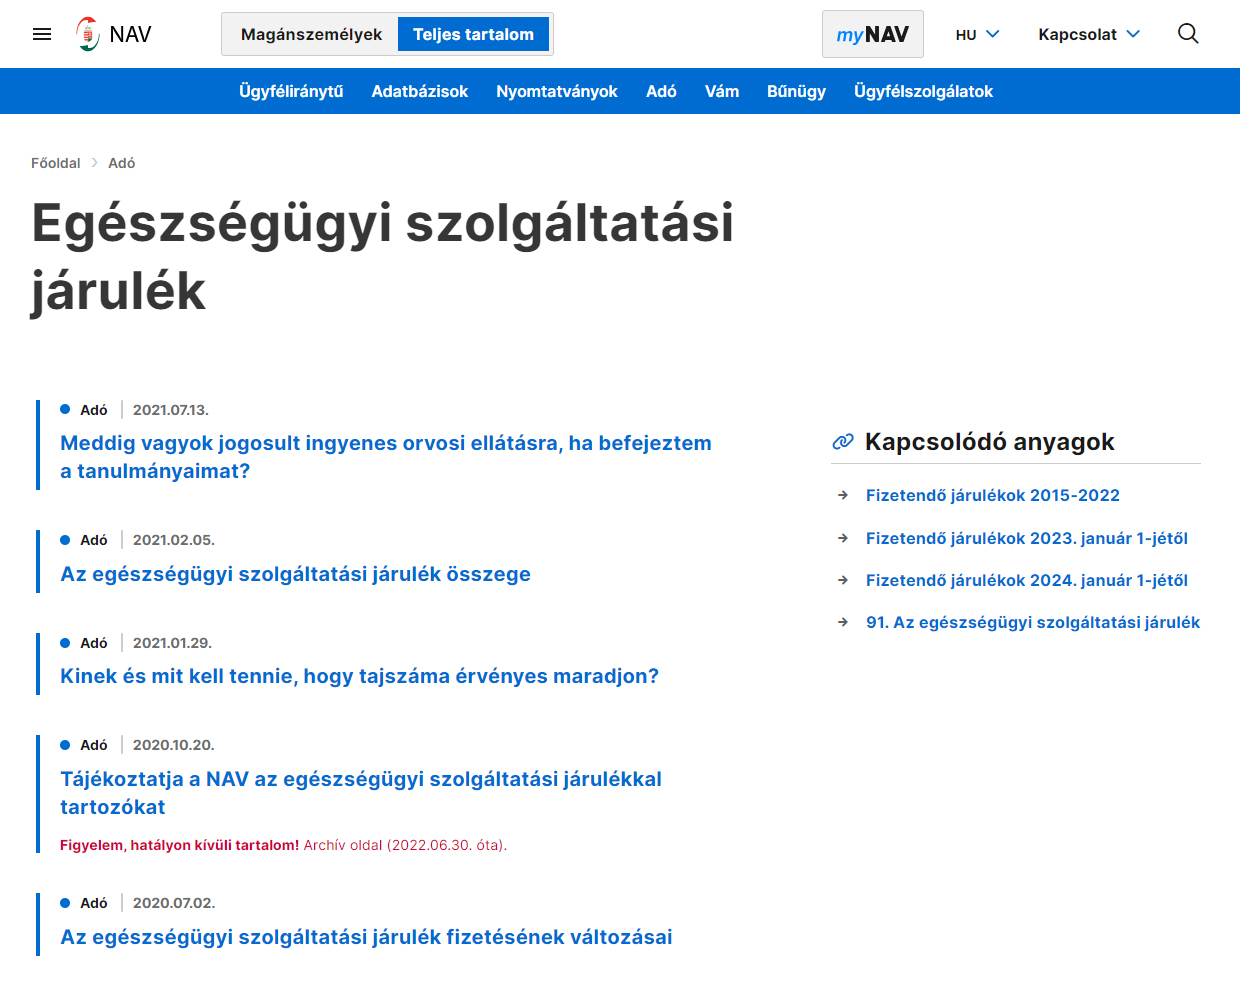Image resolution: width=1240 pixels, height=984 pixels.
Task: Open the Kapcsolat chevron arrow
Action: point(1131,33)
